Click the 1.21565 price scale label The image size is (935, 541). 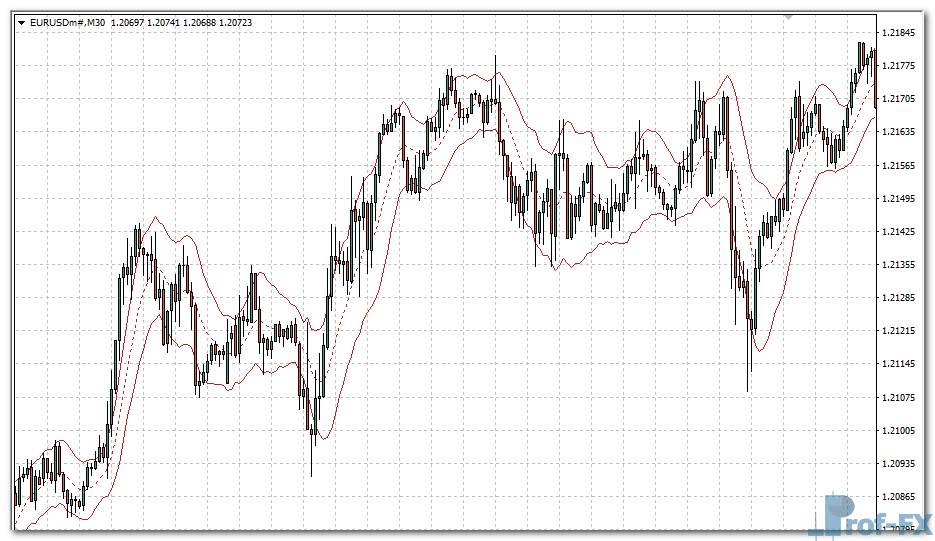[902, 166]
